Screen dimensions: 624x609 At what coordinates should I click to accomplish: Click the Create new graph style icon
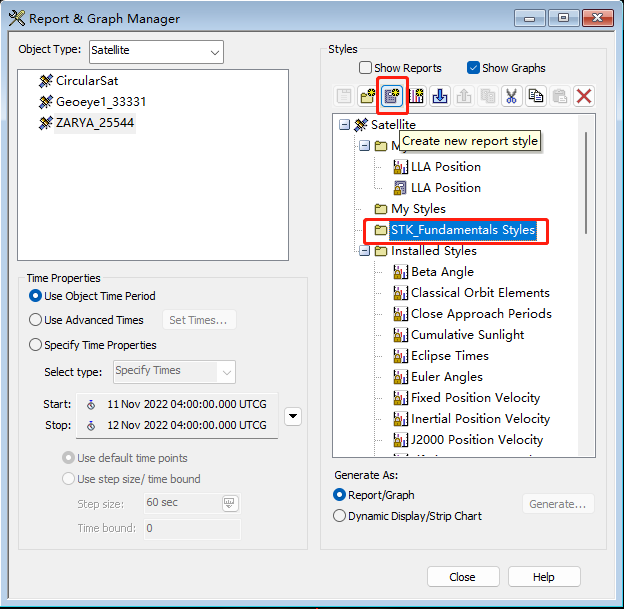(x=416, y=96)
